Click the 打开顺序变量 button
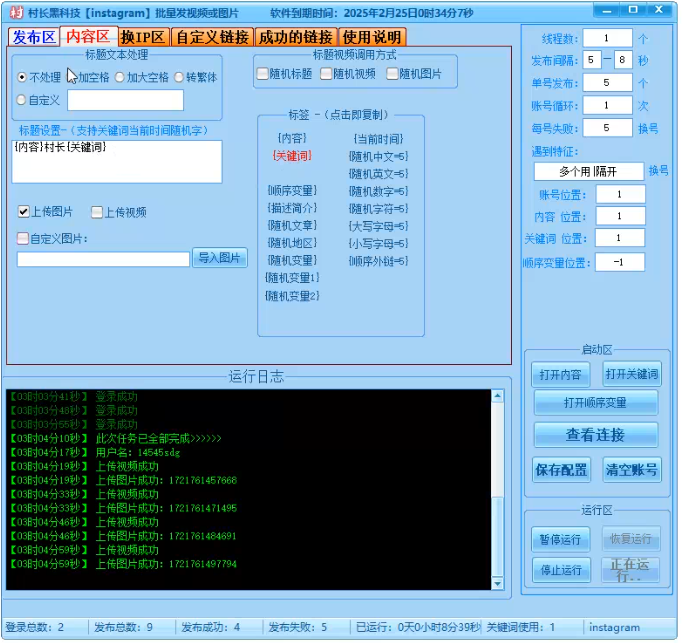The width and height of the screenshot is (682, 643). pyautogui.click(x=596, y=403)
